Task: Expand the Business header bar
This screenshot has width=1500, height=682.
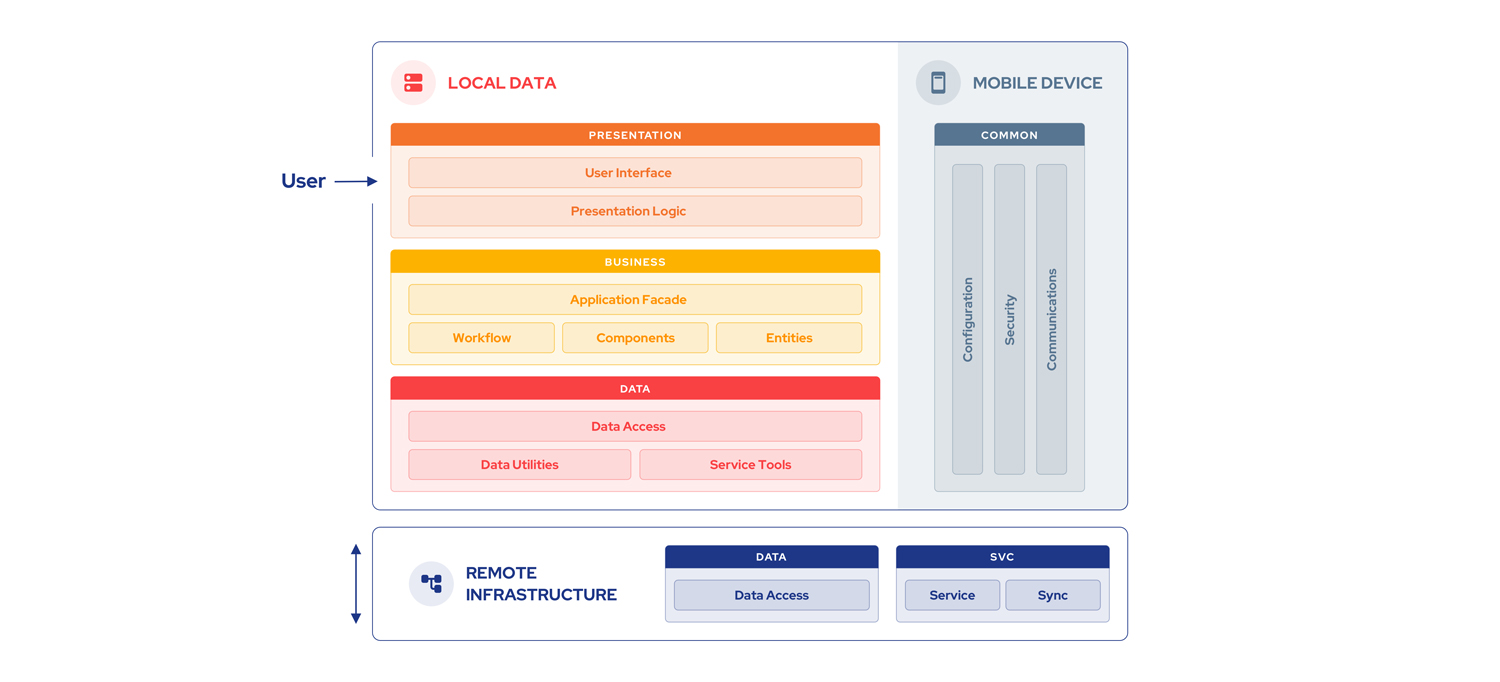Action: point(635,261)
